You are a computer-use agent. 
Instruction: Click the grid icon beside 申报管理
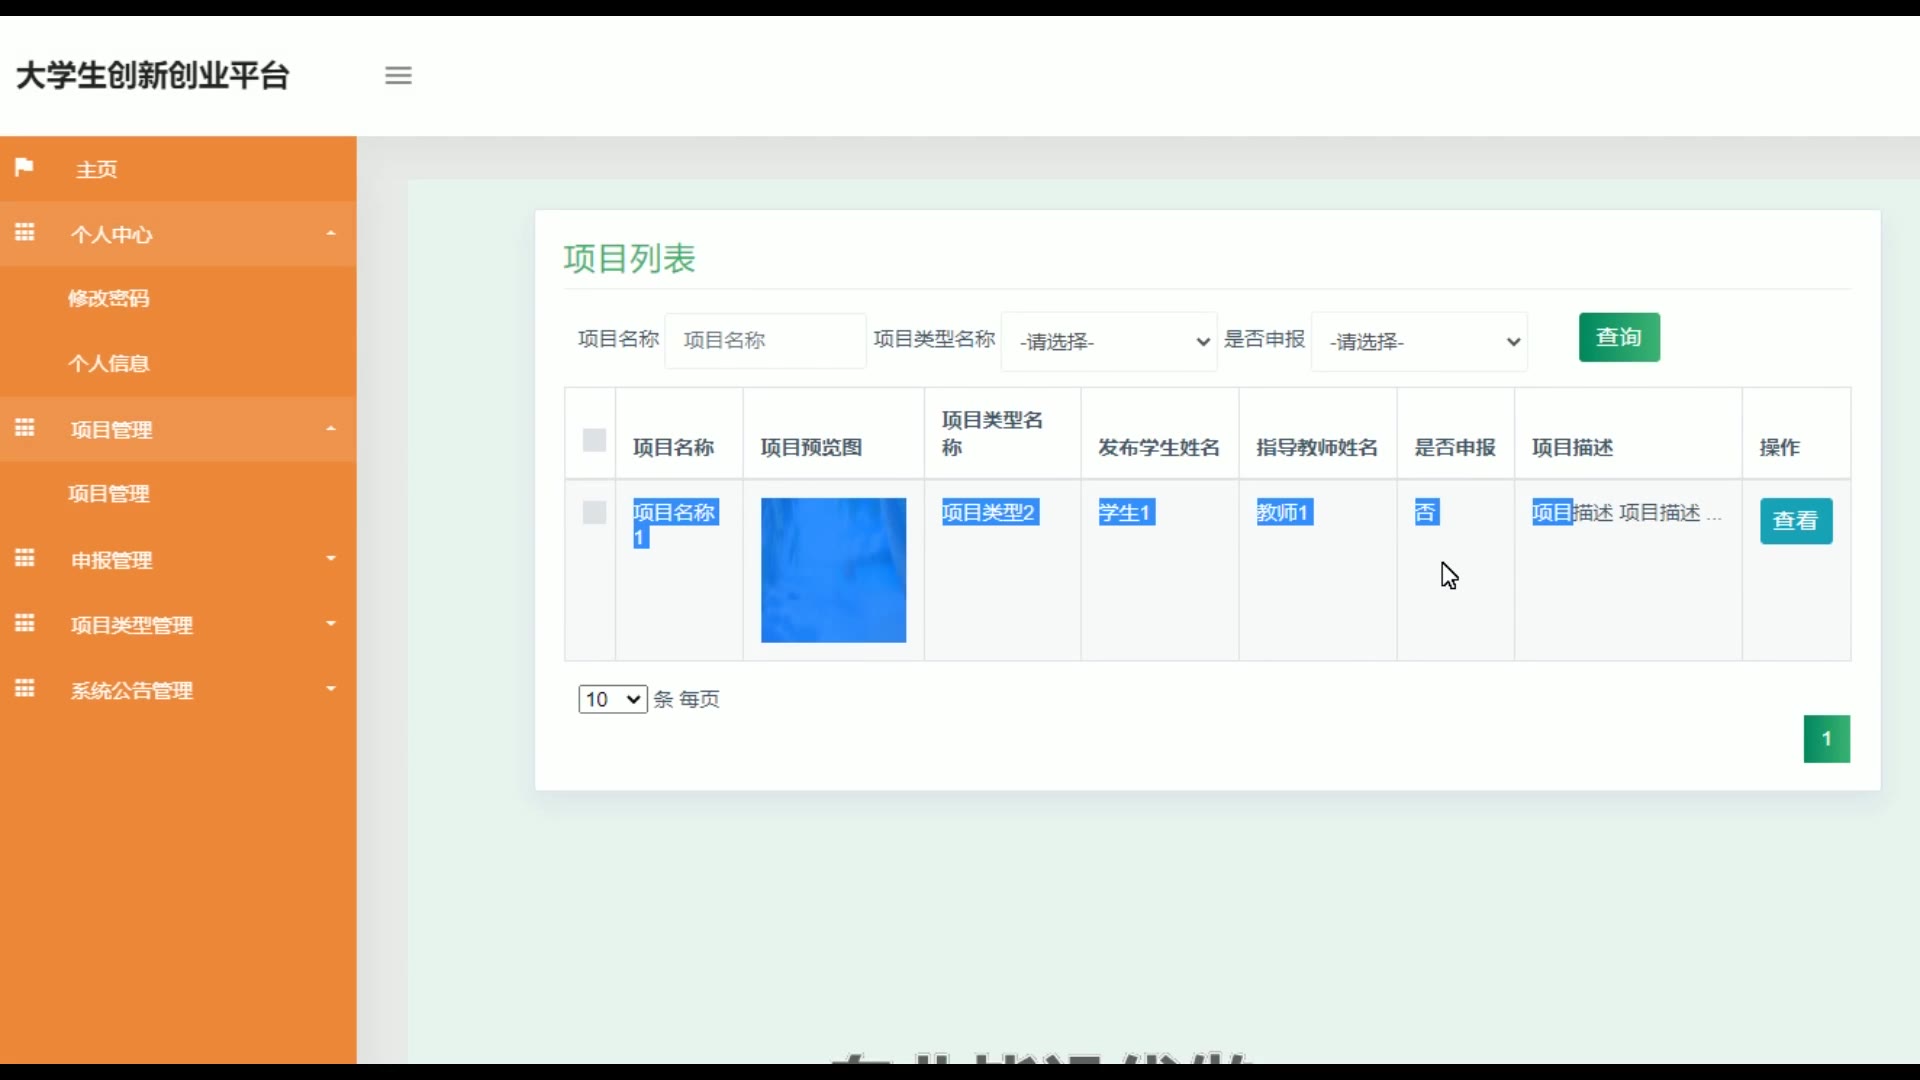(25, 558)
